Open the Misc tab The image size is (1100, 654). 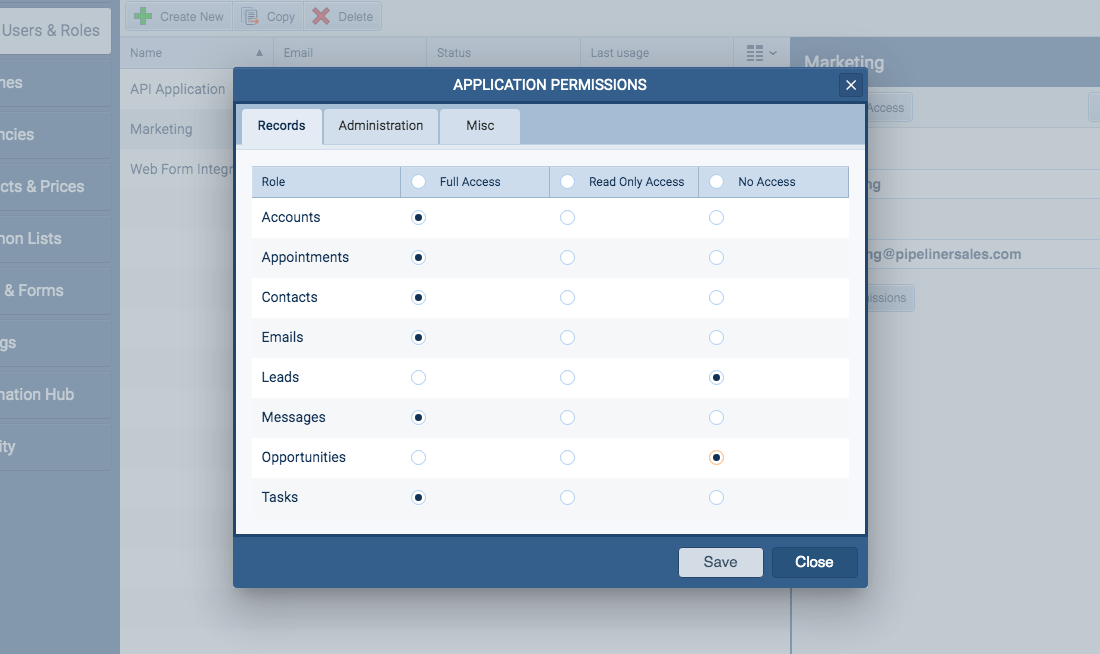point(479,126)
